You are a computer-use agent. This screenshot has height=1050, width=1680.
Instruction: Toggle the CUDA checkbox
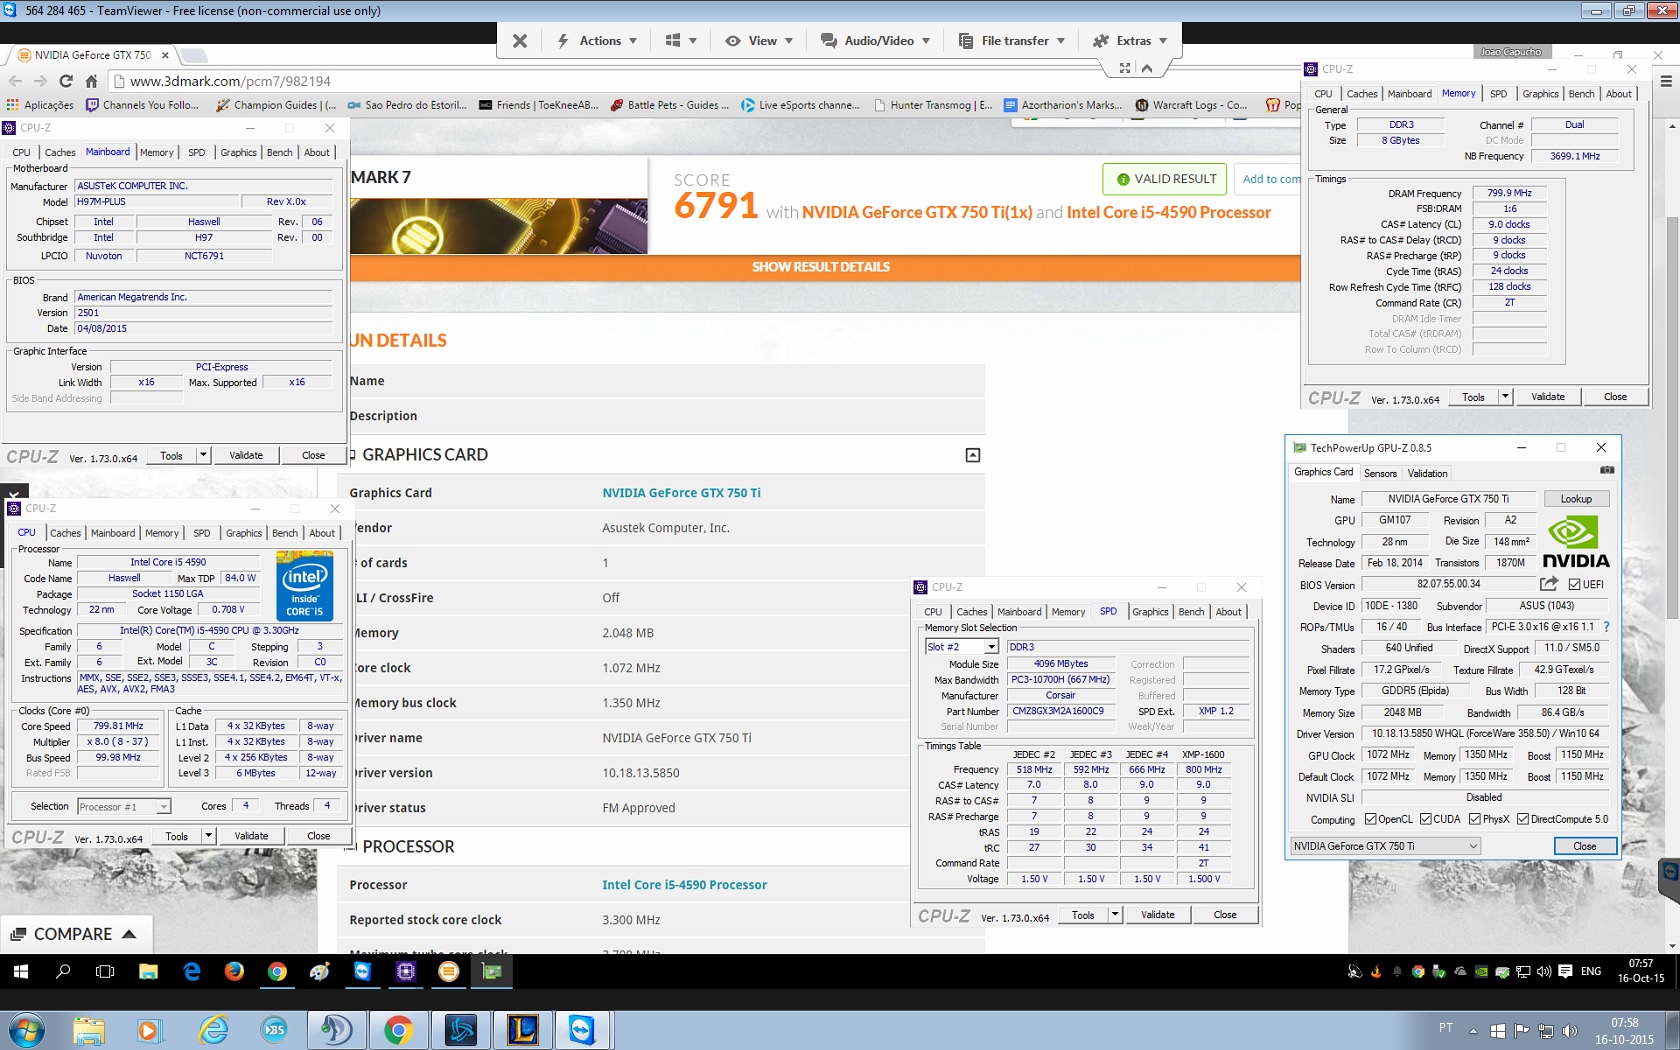pyautogui.click(x=1425, y=819)
